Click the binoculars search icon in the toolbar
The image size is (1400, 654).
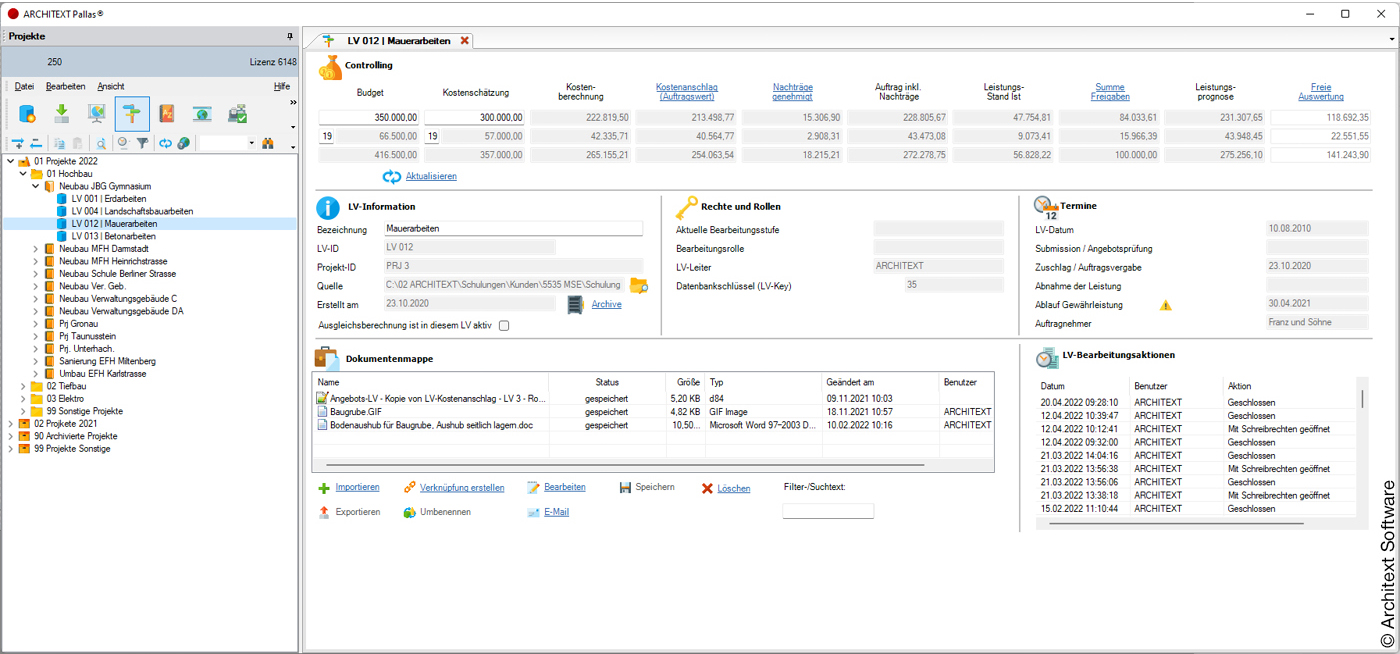(x=268, y=143)
